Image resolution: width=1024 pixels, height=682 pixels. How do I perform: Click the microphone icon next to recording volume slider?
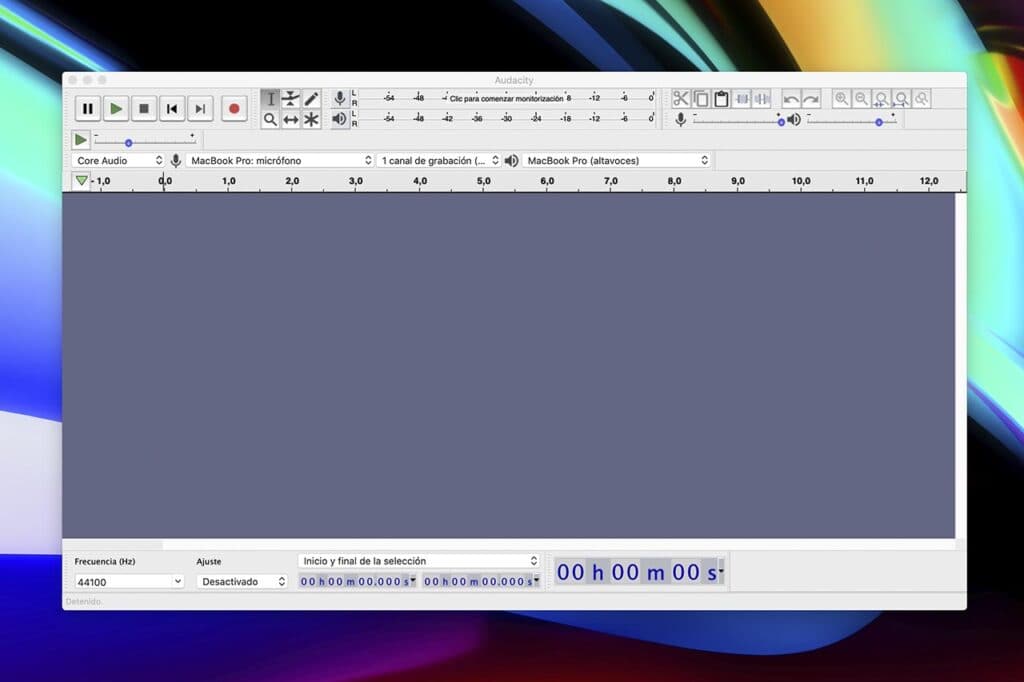pos(680,120)
